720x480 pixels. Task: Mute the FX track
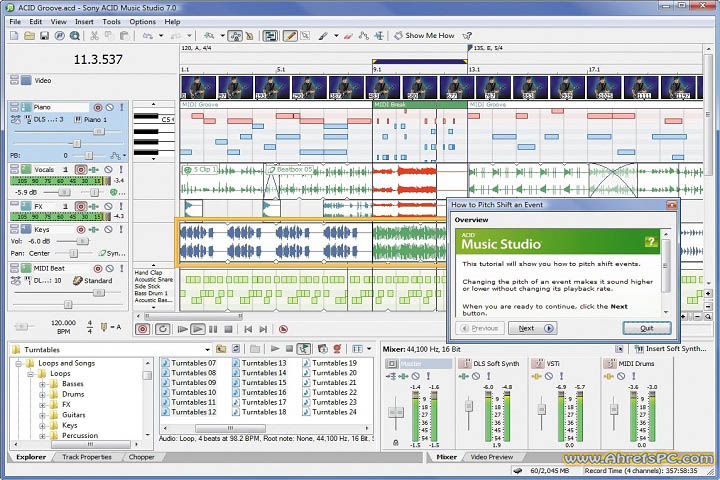[x=108, y=206]
